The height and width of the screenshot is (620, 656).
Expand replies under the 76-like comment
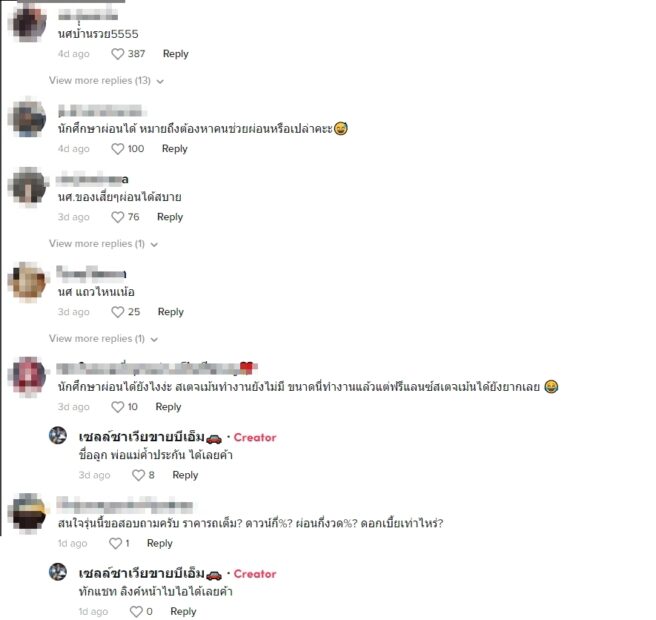tap(103, 243)
